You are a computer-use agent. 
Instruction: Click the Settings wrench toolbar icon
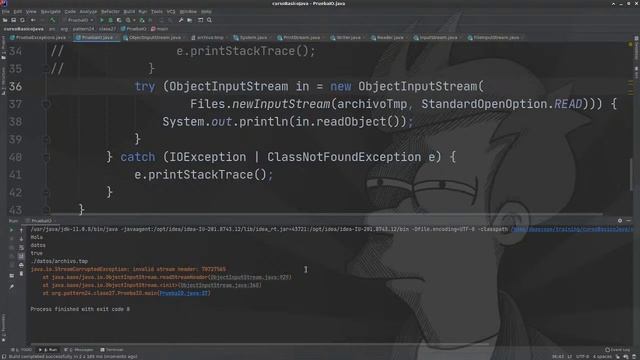coord(181,20)
